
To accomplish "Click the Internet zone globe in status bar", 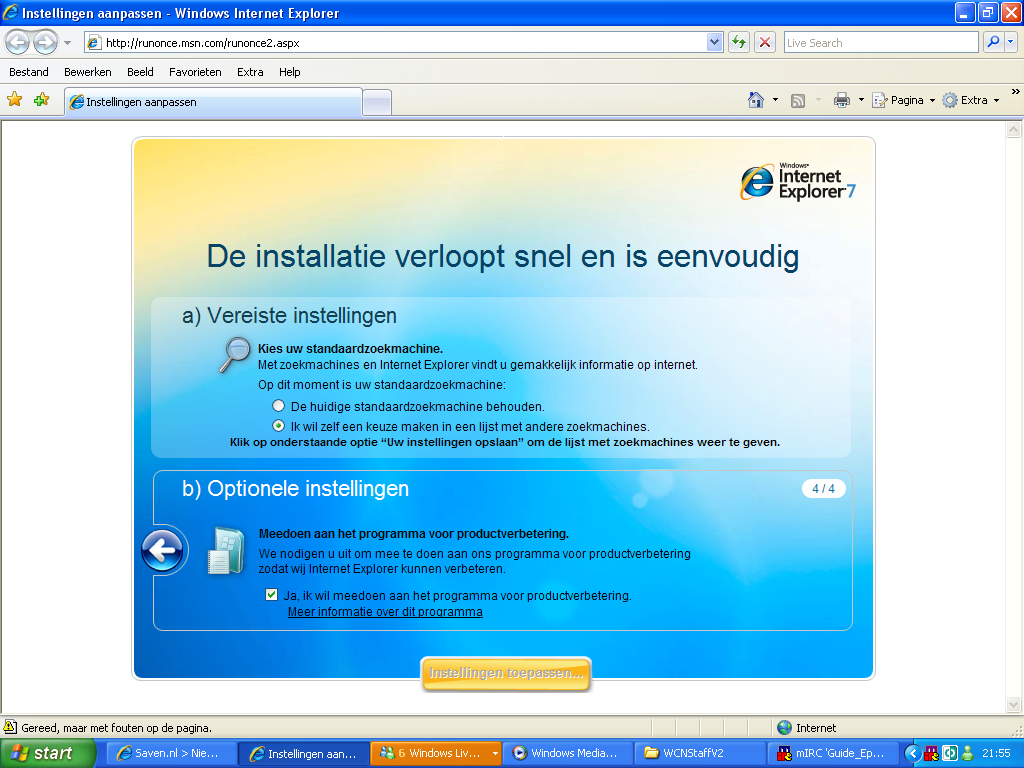I will (784, 728).
